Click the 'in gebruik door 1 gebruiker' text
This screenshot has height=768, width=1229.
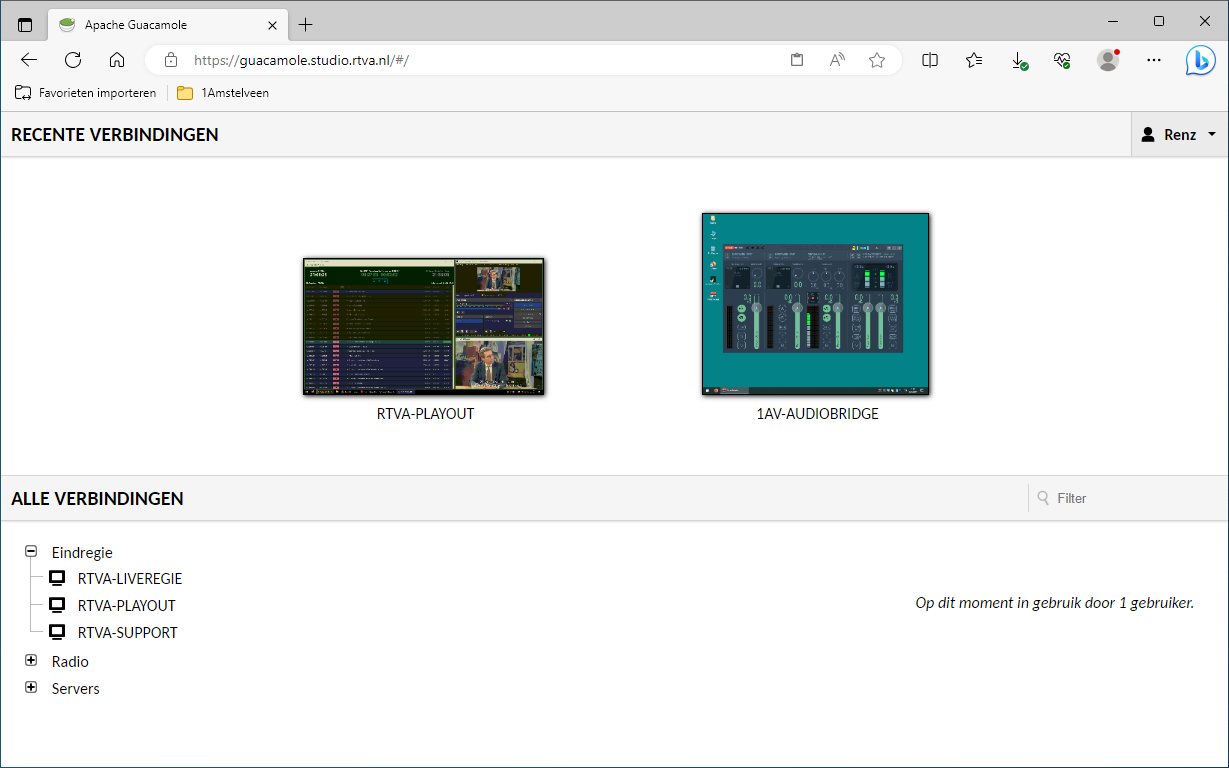click(x=1055, y=603)
